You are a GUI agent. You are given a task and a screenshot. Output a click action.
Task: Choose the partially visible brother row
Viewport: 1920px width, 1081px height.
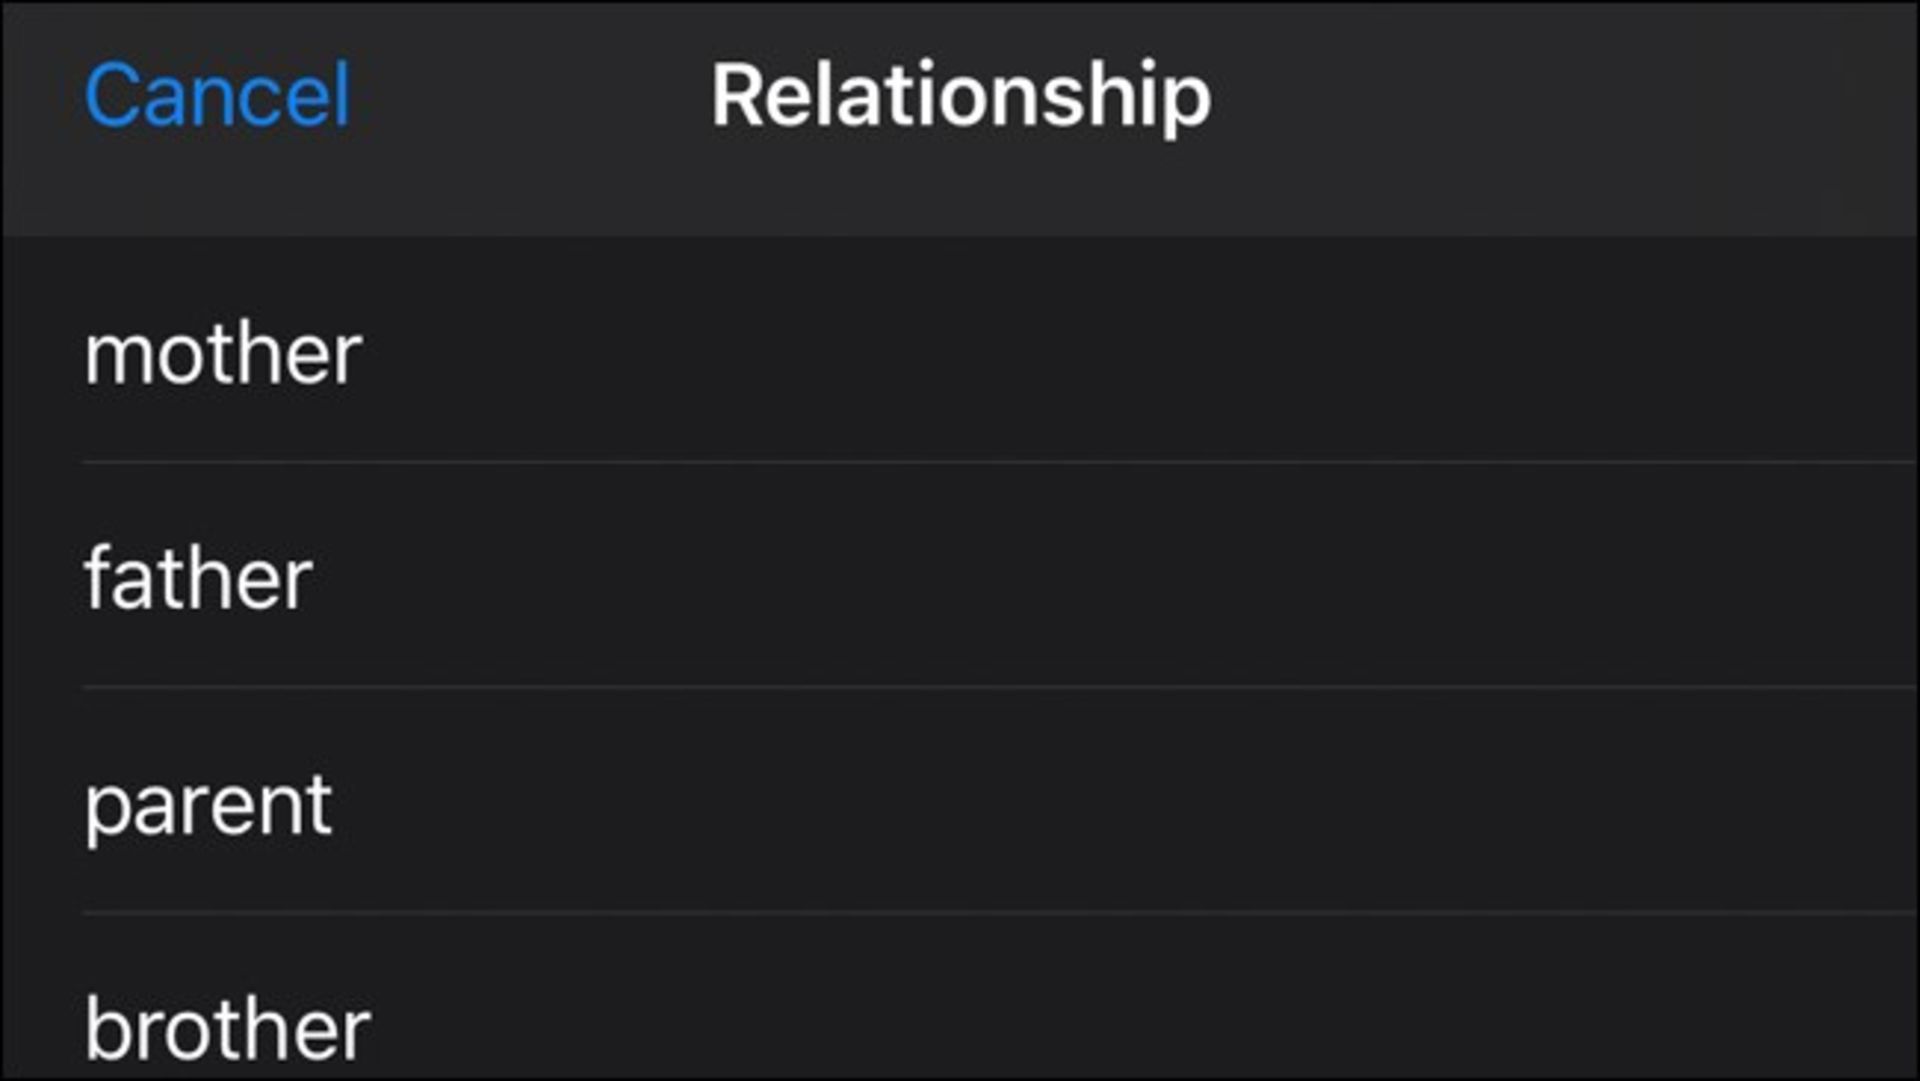point(960,997)
